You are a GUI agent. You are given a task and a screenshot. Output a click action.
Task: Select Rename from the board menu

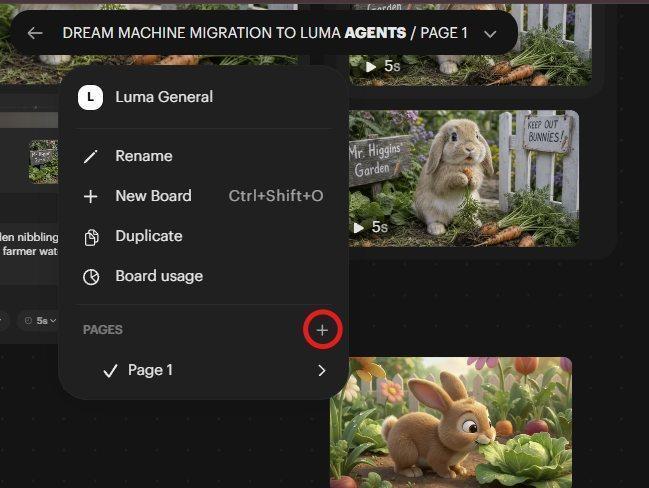(x=204, y=156)
